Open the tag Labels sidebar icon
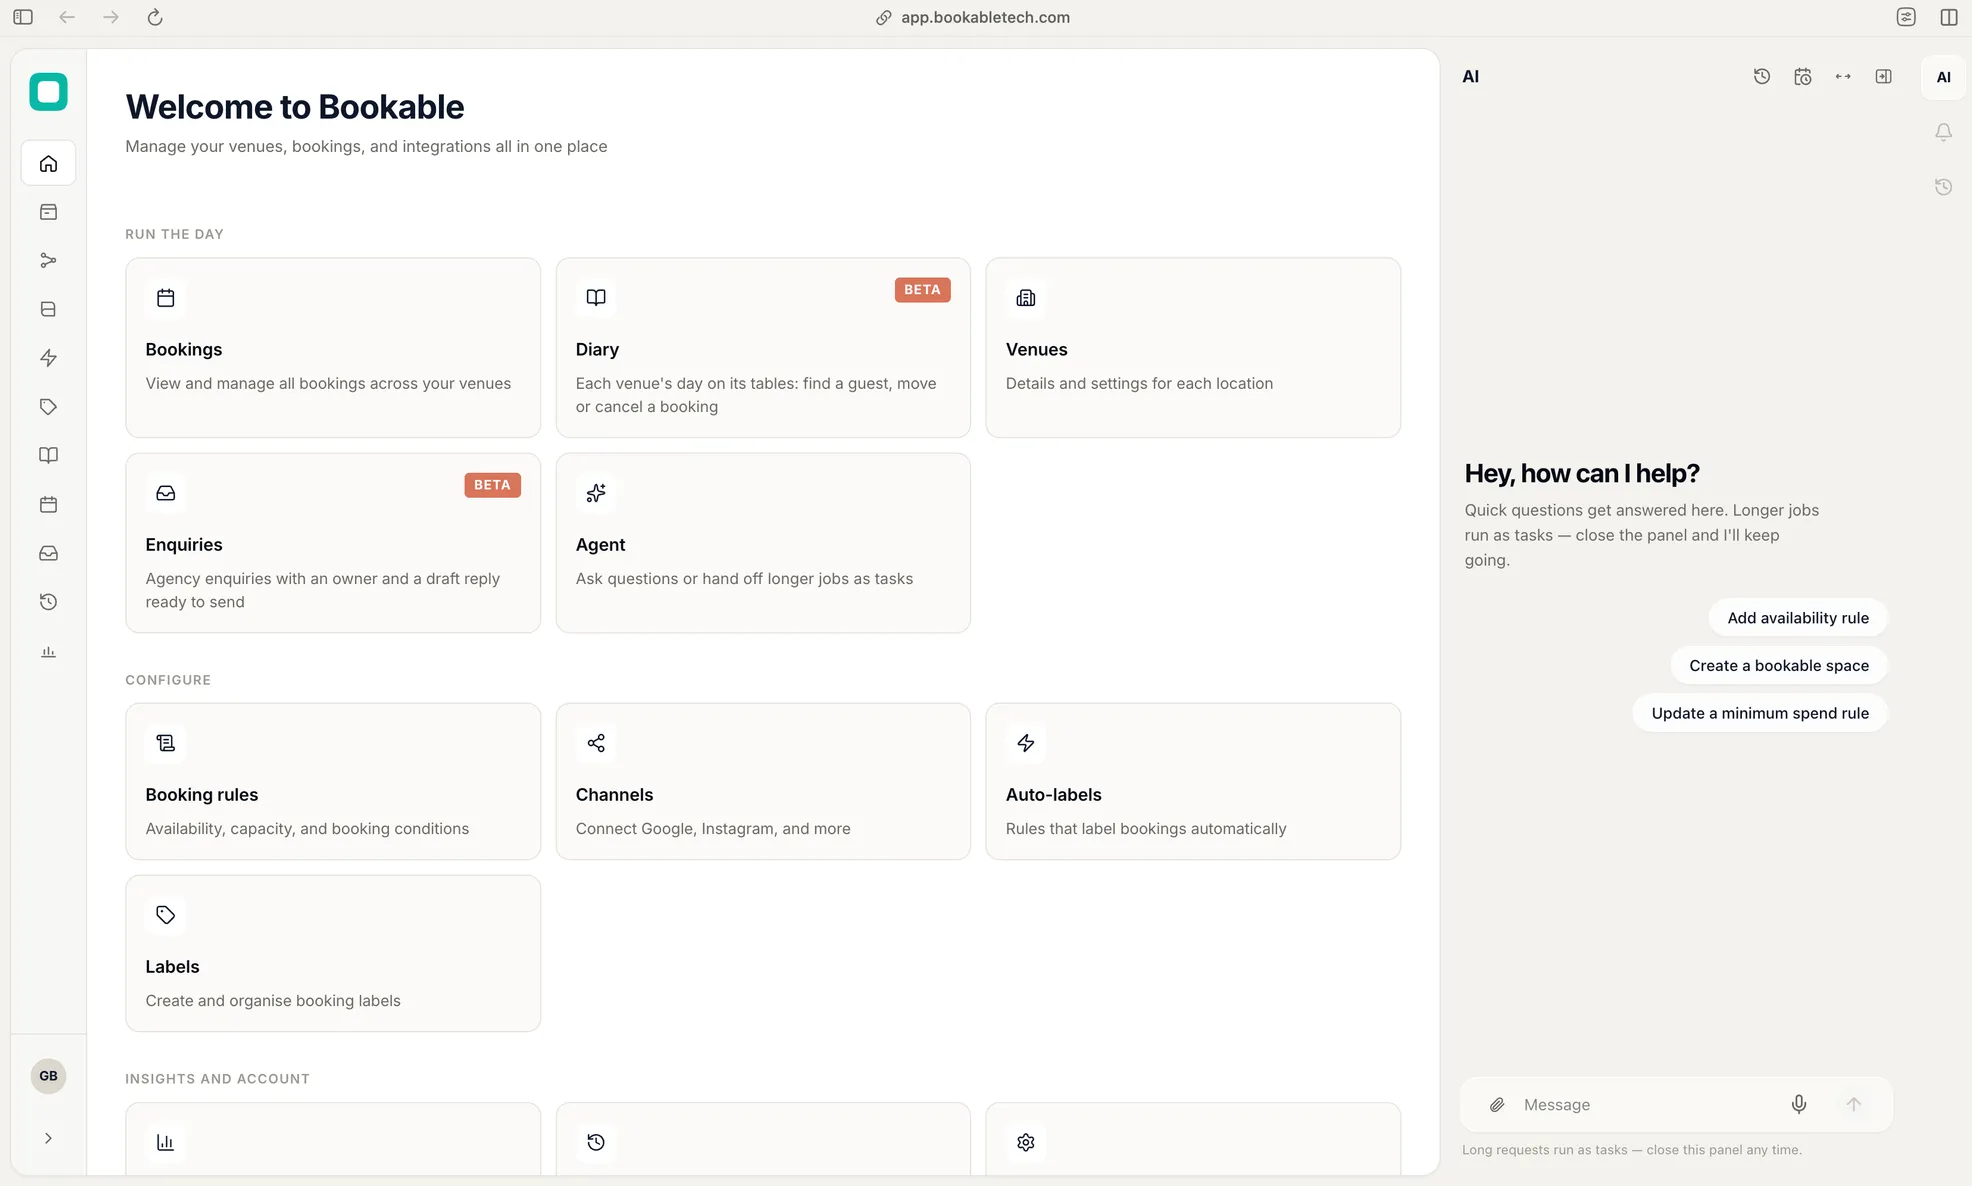1972x1186 pixels. [x=48, y=407]
